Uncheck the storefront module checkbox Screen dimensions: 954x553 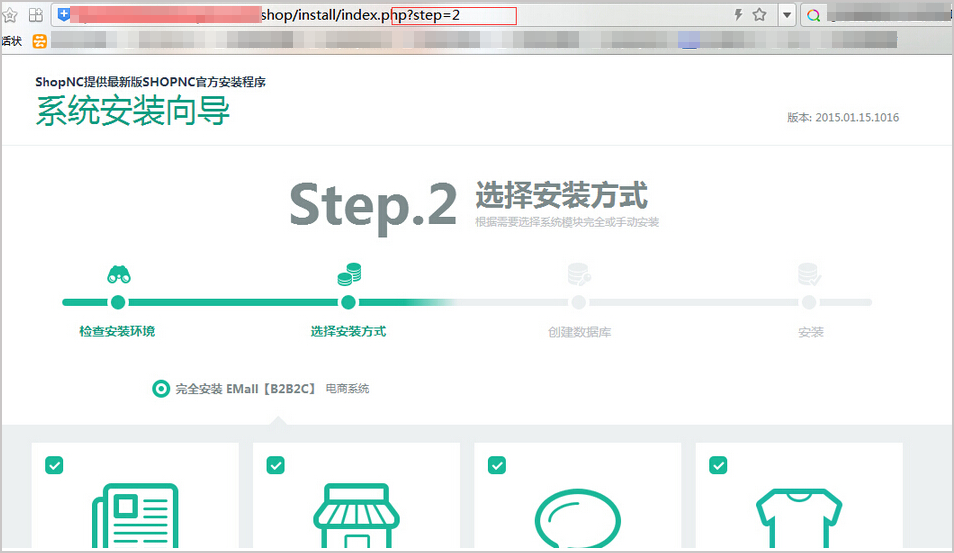[x=275, y=465]
